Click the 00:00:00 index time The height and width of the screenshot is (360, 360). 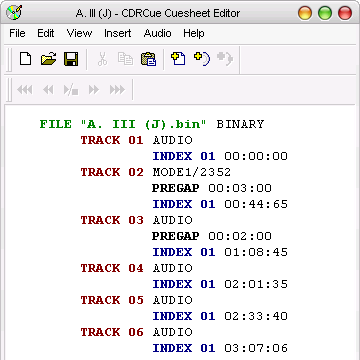[x=256, y=156]
